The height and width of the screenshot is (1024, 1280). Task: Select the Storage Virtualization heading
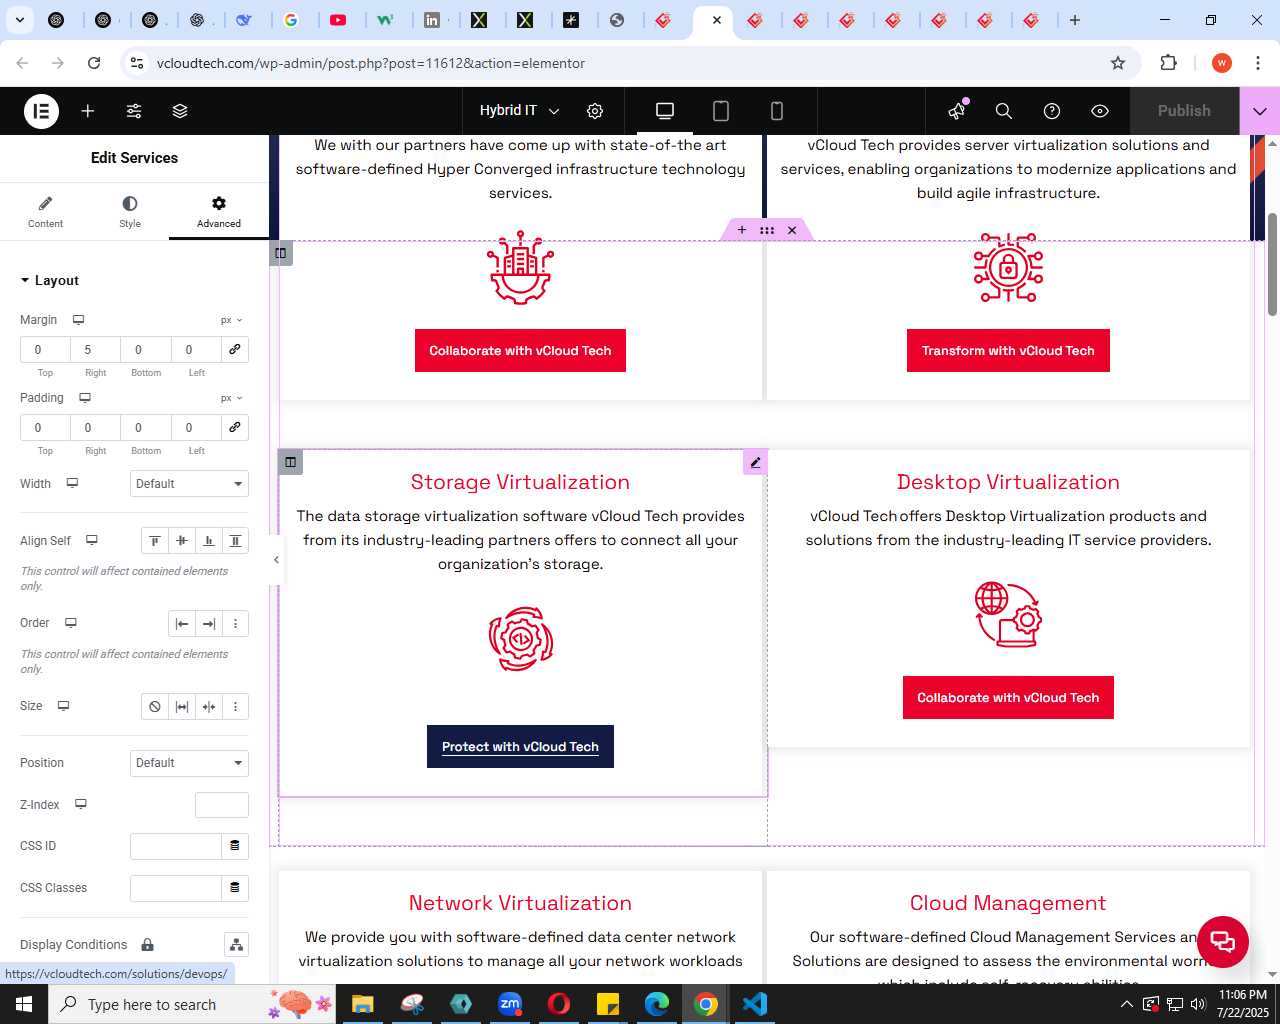520,482
